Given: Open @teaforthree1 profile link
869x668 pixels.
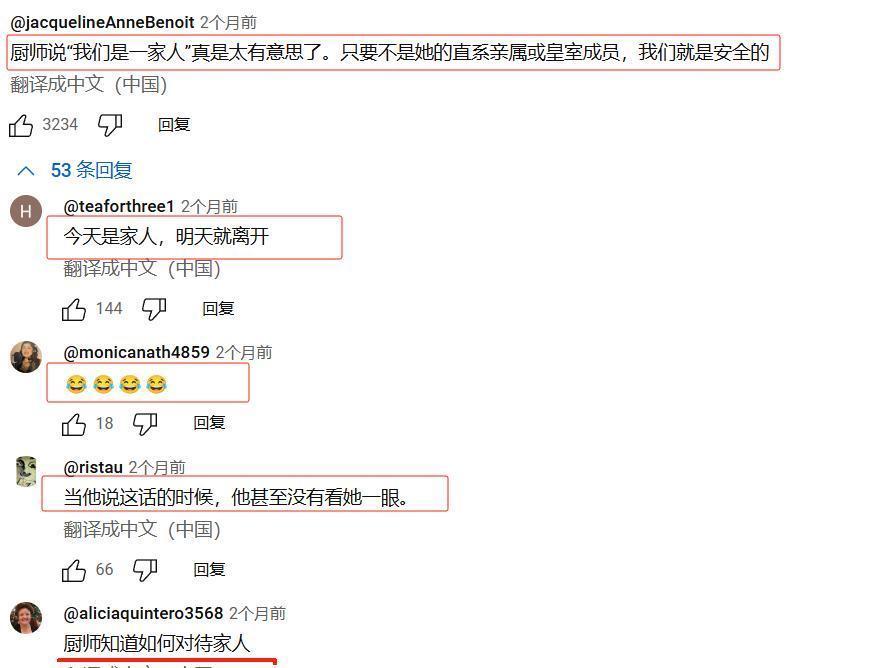Looking at the screenshot, I should click(x=119, y=206).
